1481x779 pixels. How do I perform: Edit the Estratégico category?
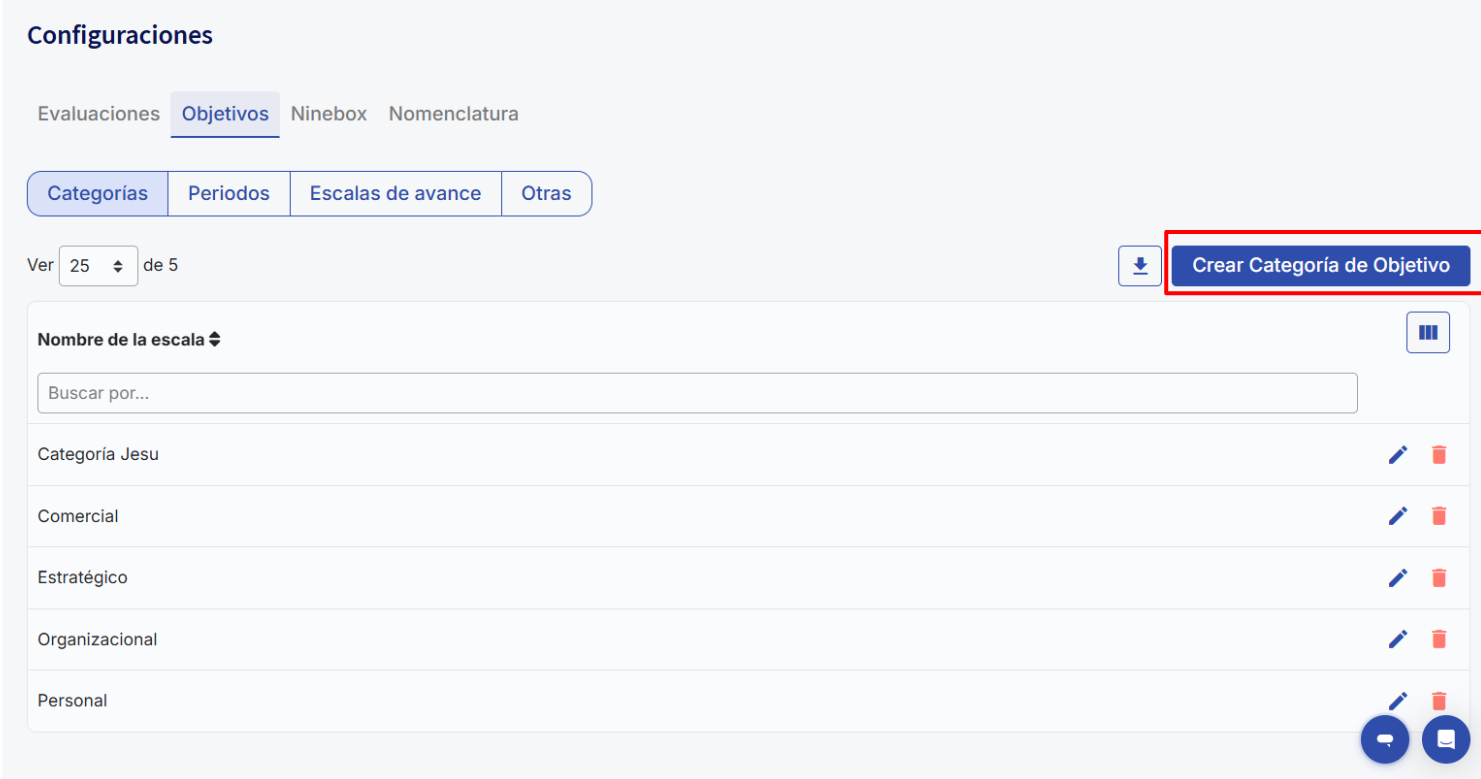point(1398,578)
